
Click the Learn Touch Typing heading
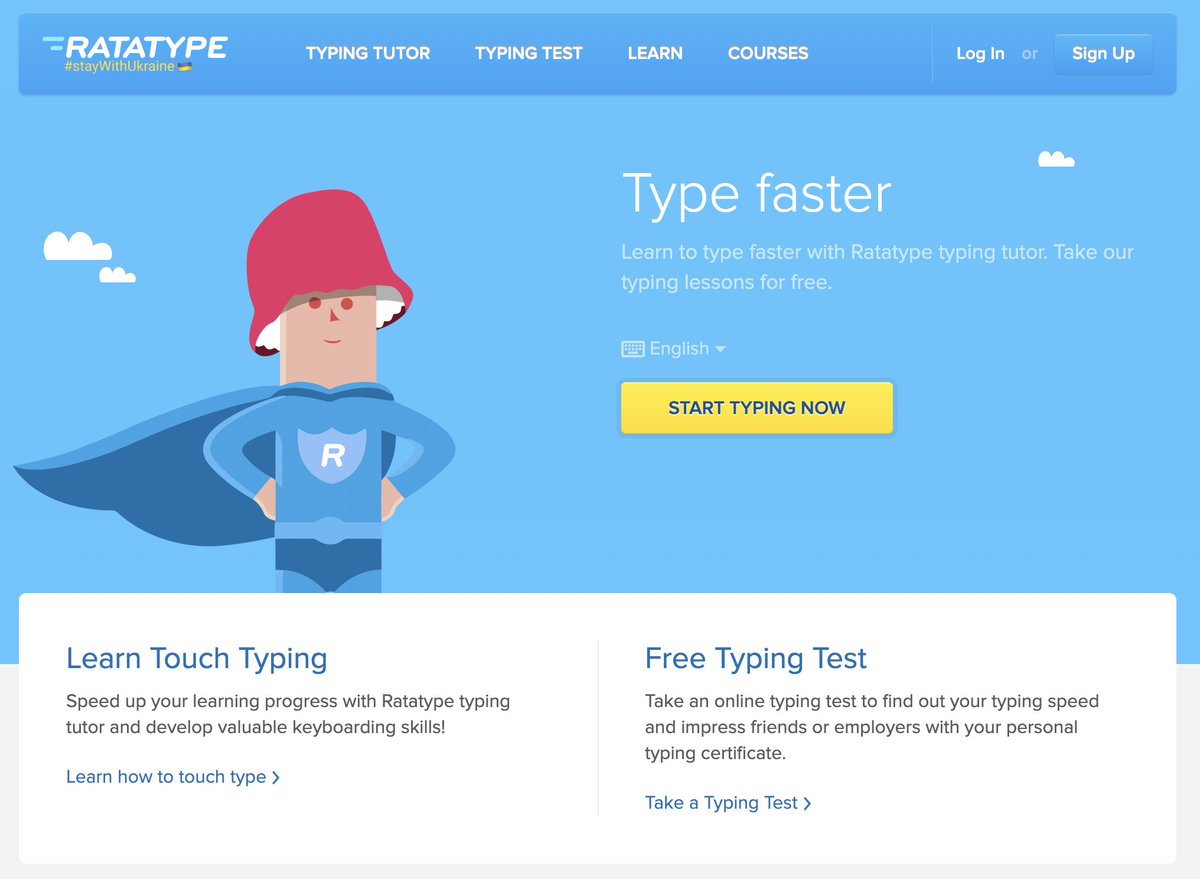point(197,658)
